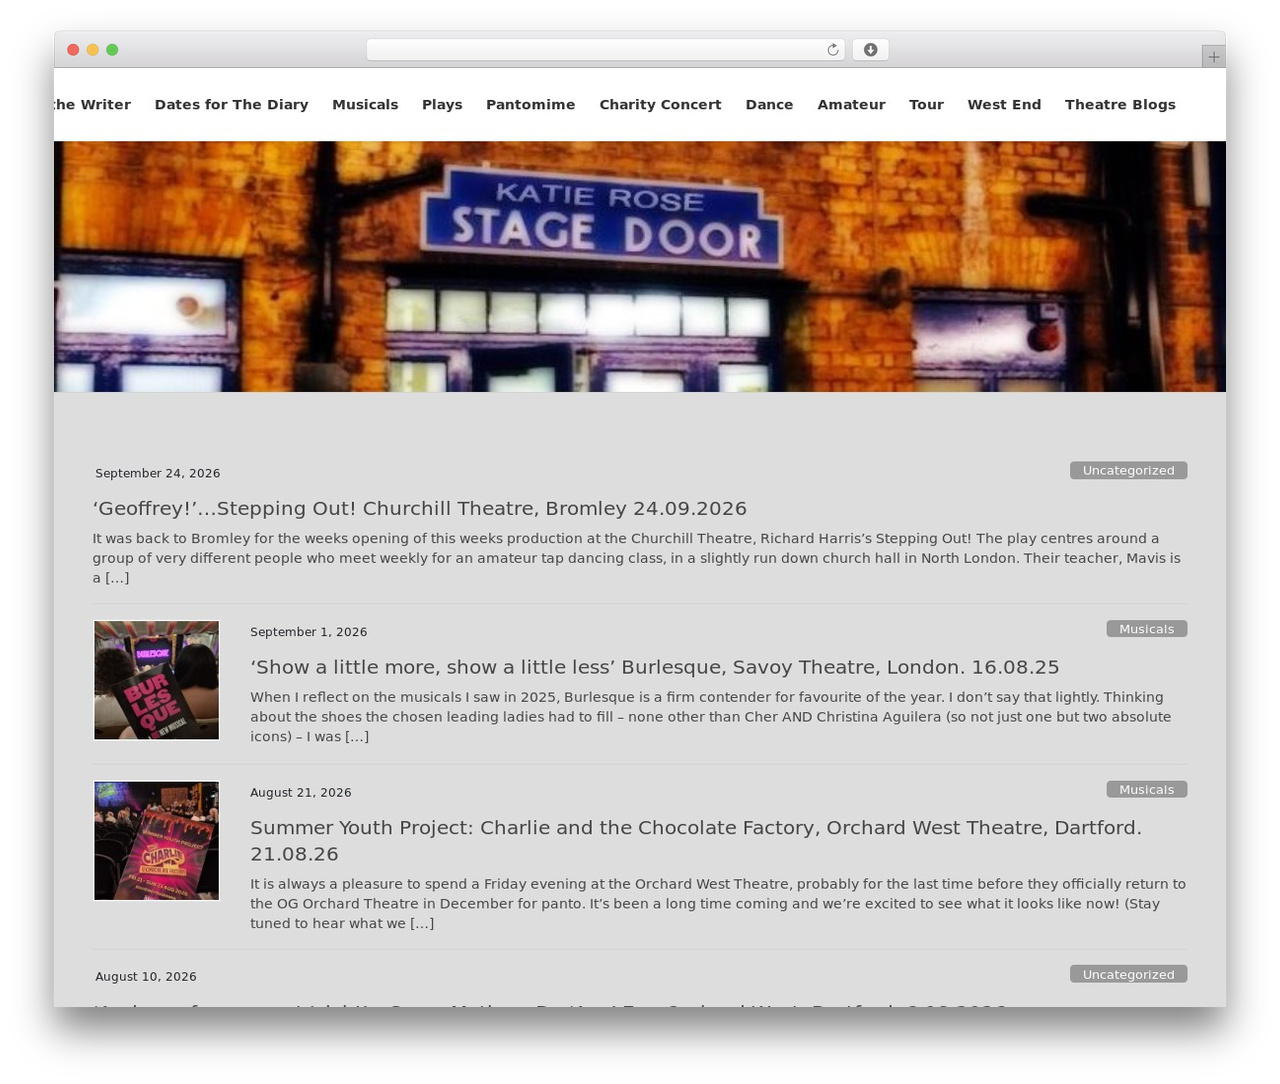Open the Theatre Blogs menu item
This screenshot has height=1084, width=1280.
click(1120, 104)
